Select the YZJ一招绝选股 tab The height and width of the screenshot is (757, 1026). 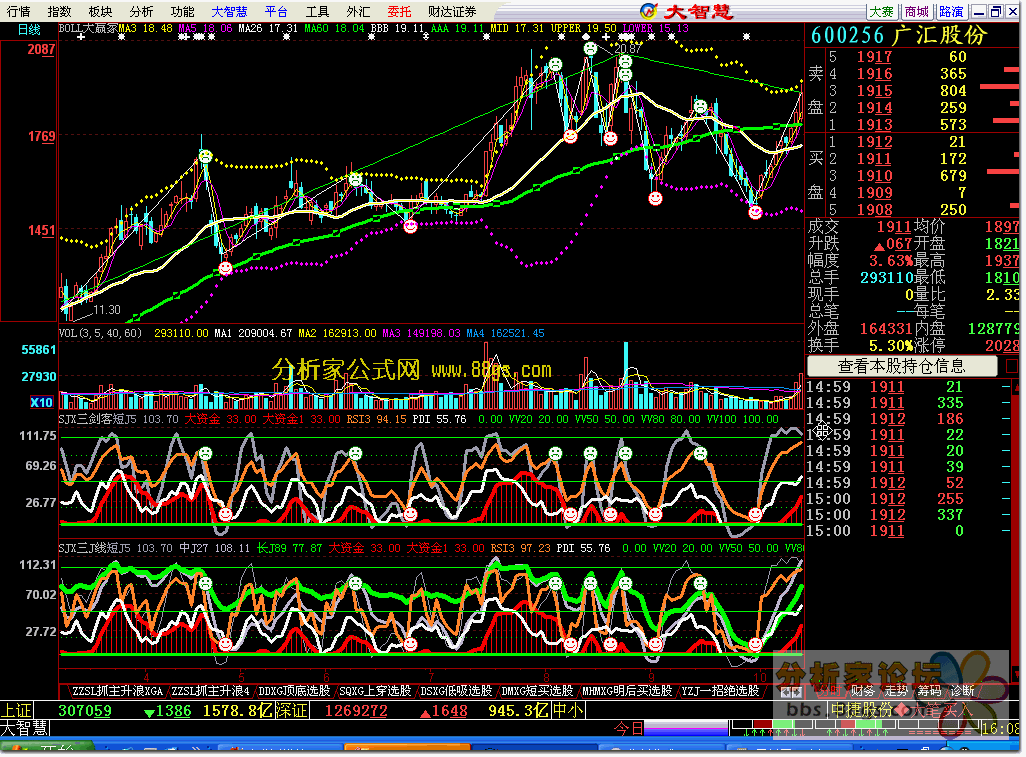[720, 690]
